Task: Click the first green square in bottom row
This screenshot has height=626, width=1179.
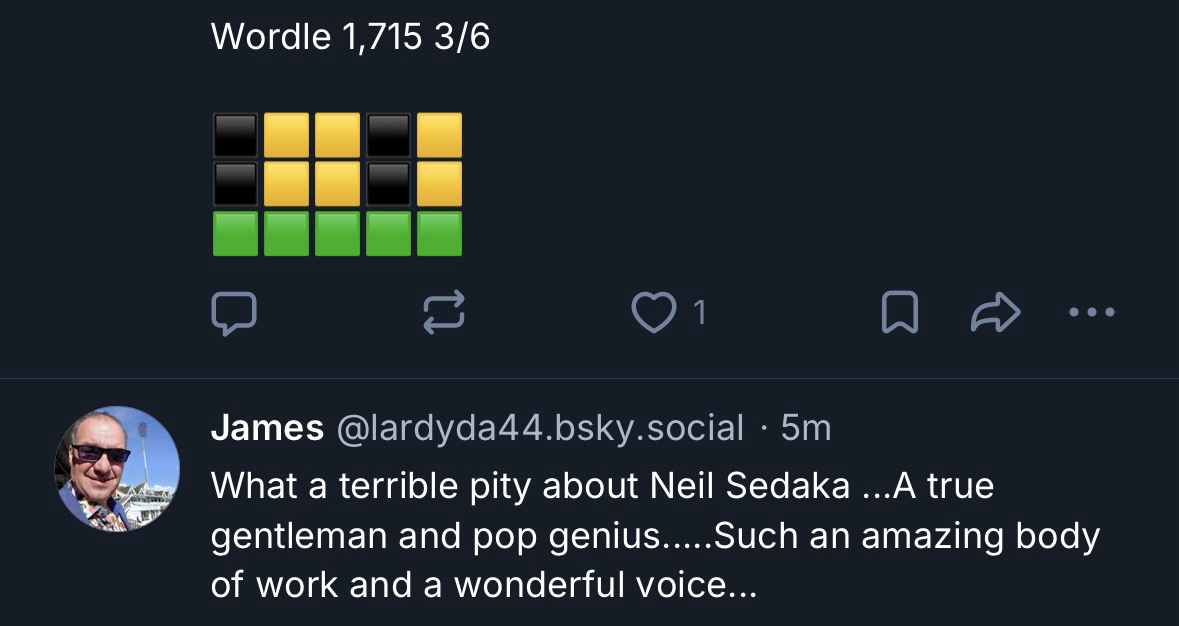Action: point(236,233)
